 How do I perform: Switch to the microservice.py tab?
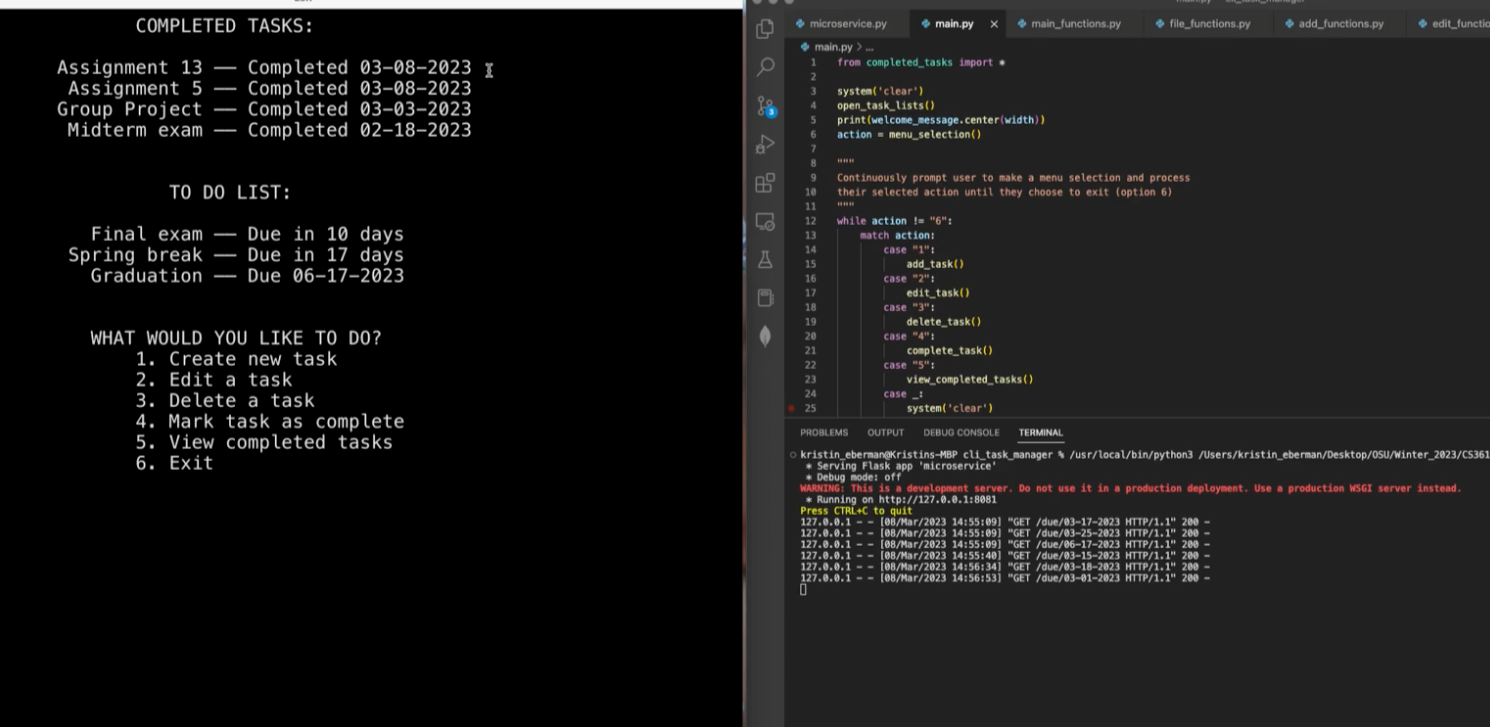click(x=847, y=24)
